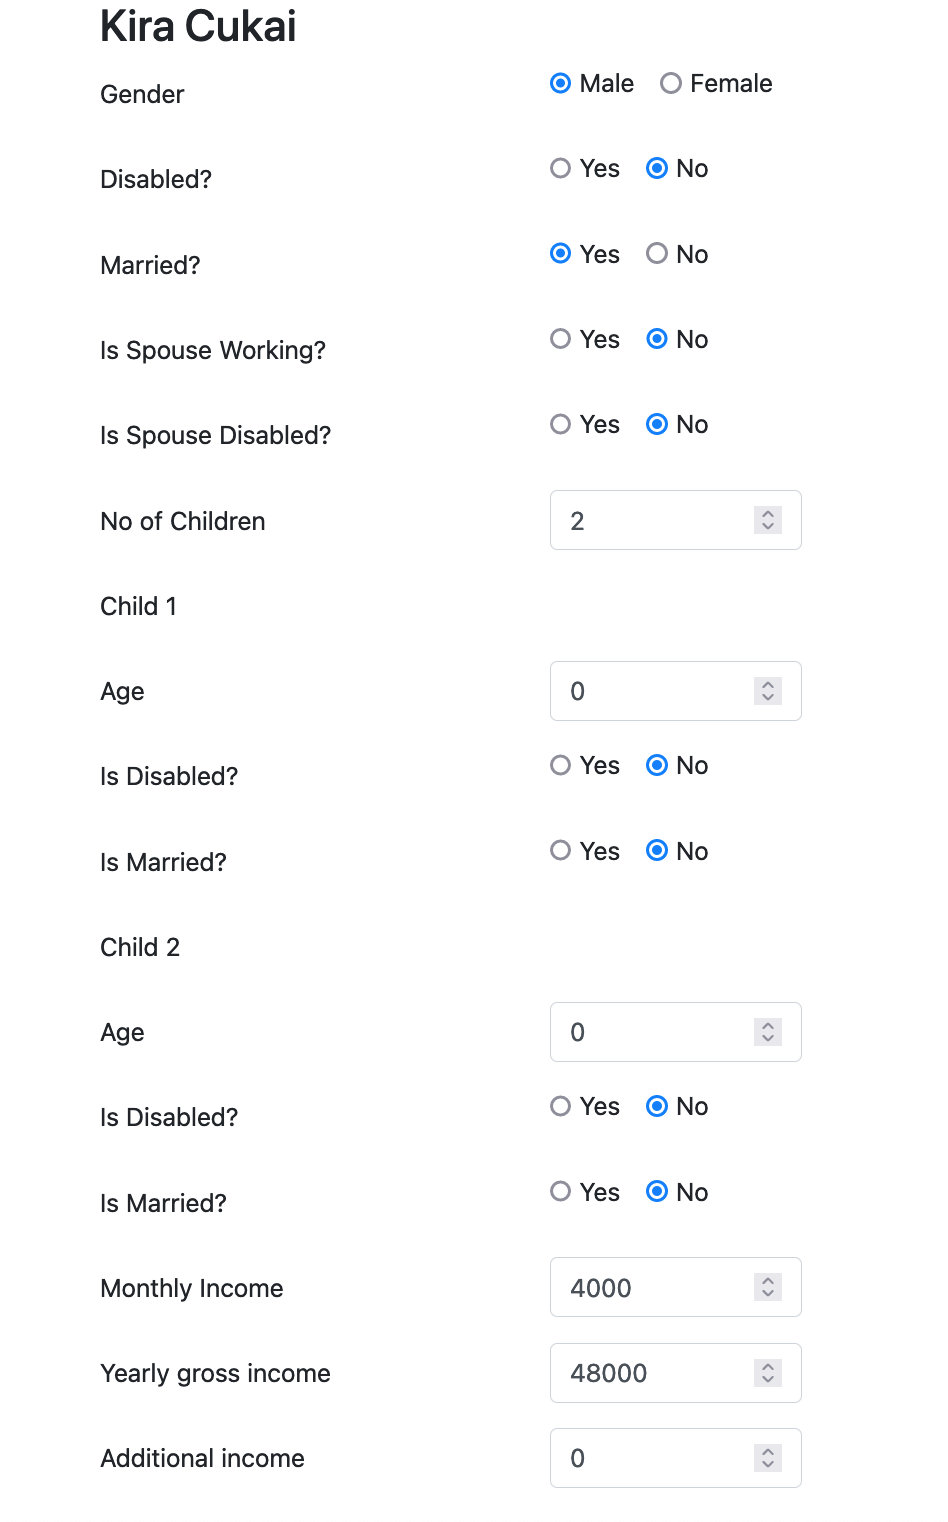Click the Monthly Income stepper arrows
The width and height of the screenshot is (948, 1522).
tap(768, 1287)
